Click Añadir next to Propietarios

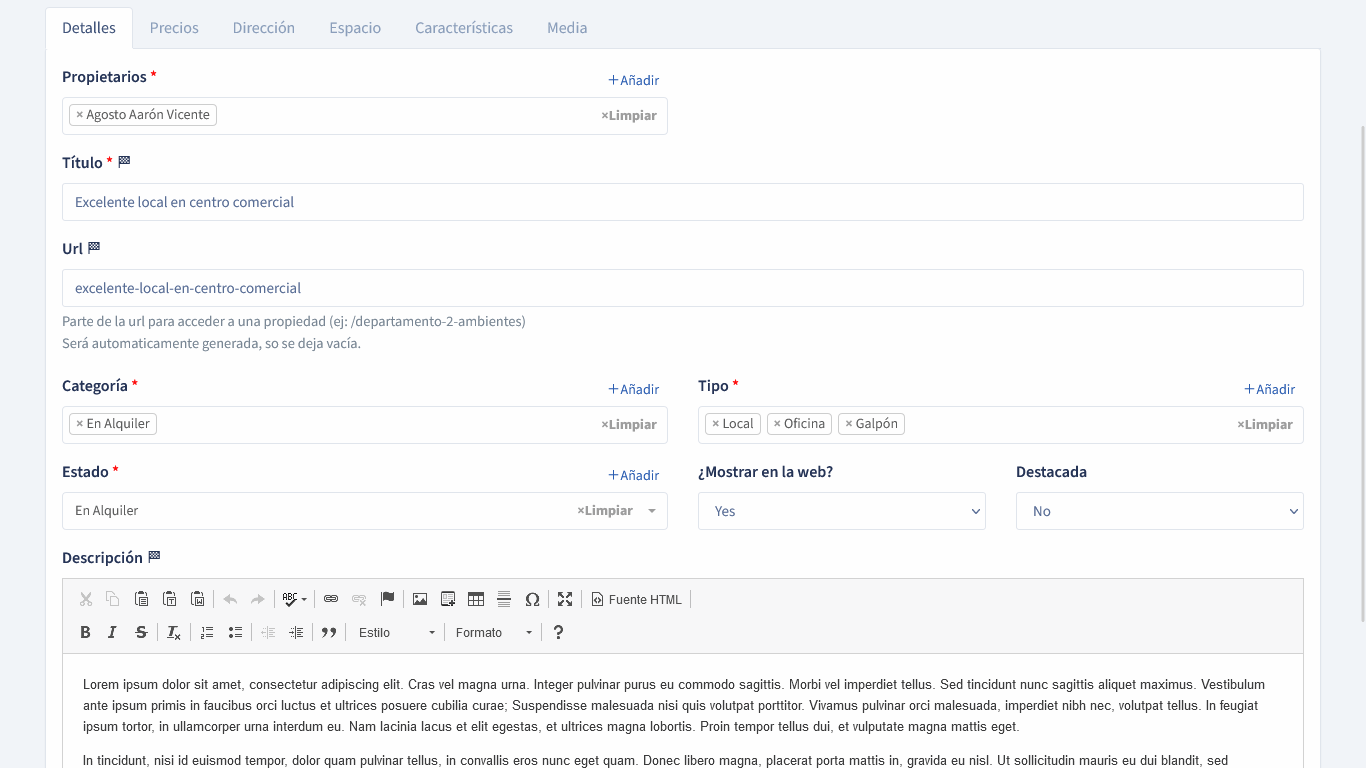(x=634, y=80)
